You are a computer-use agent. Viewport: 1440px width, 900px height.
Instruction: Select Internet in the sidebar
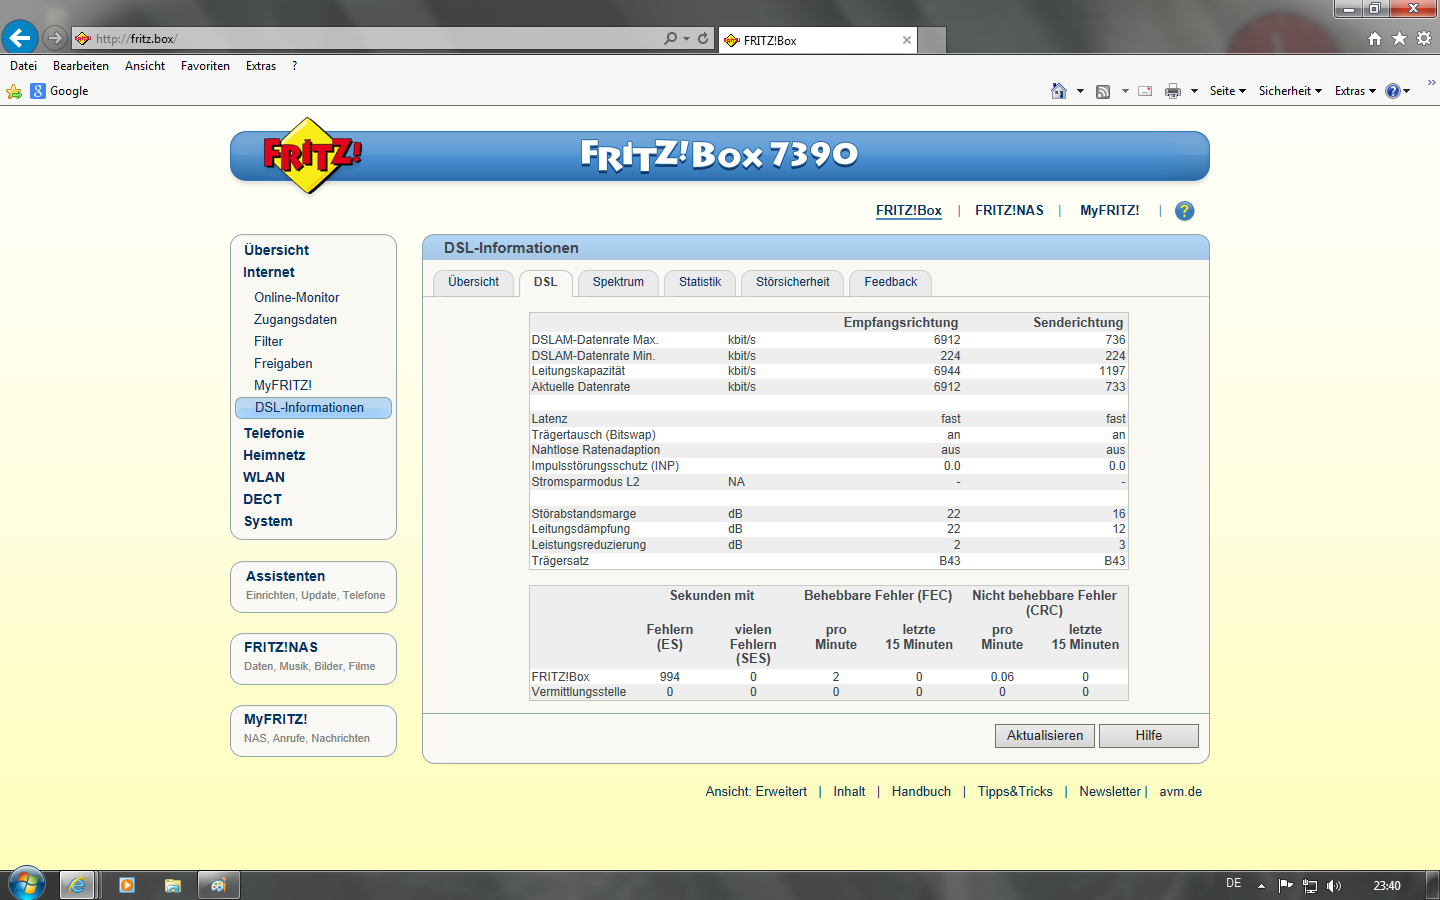coord(269,272)
